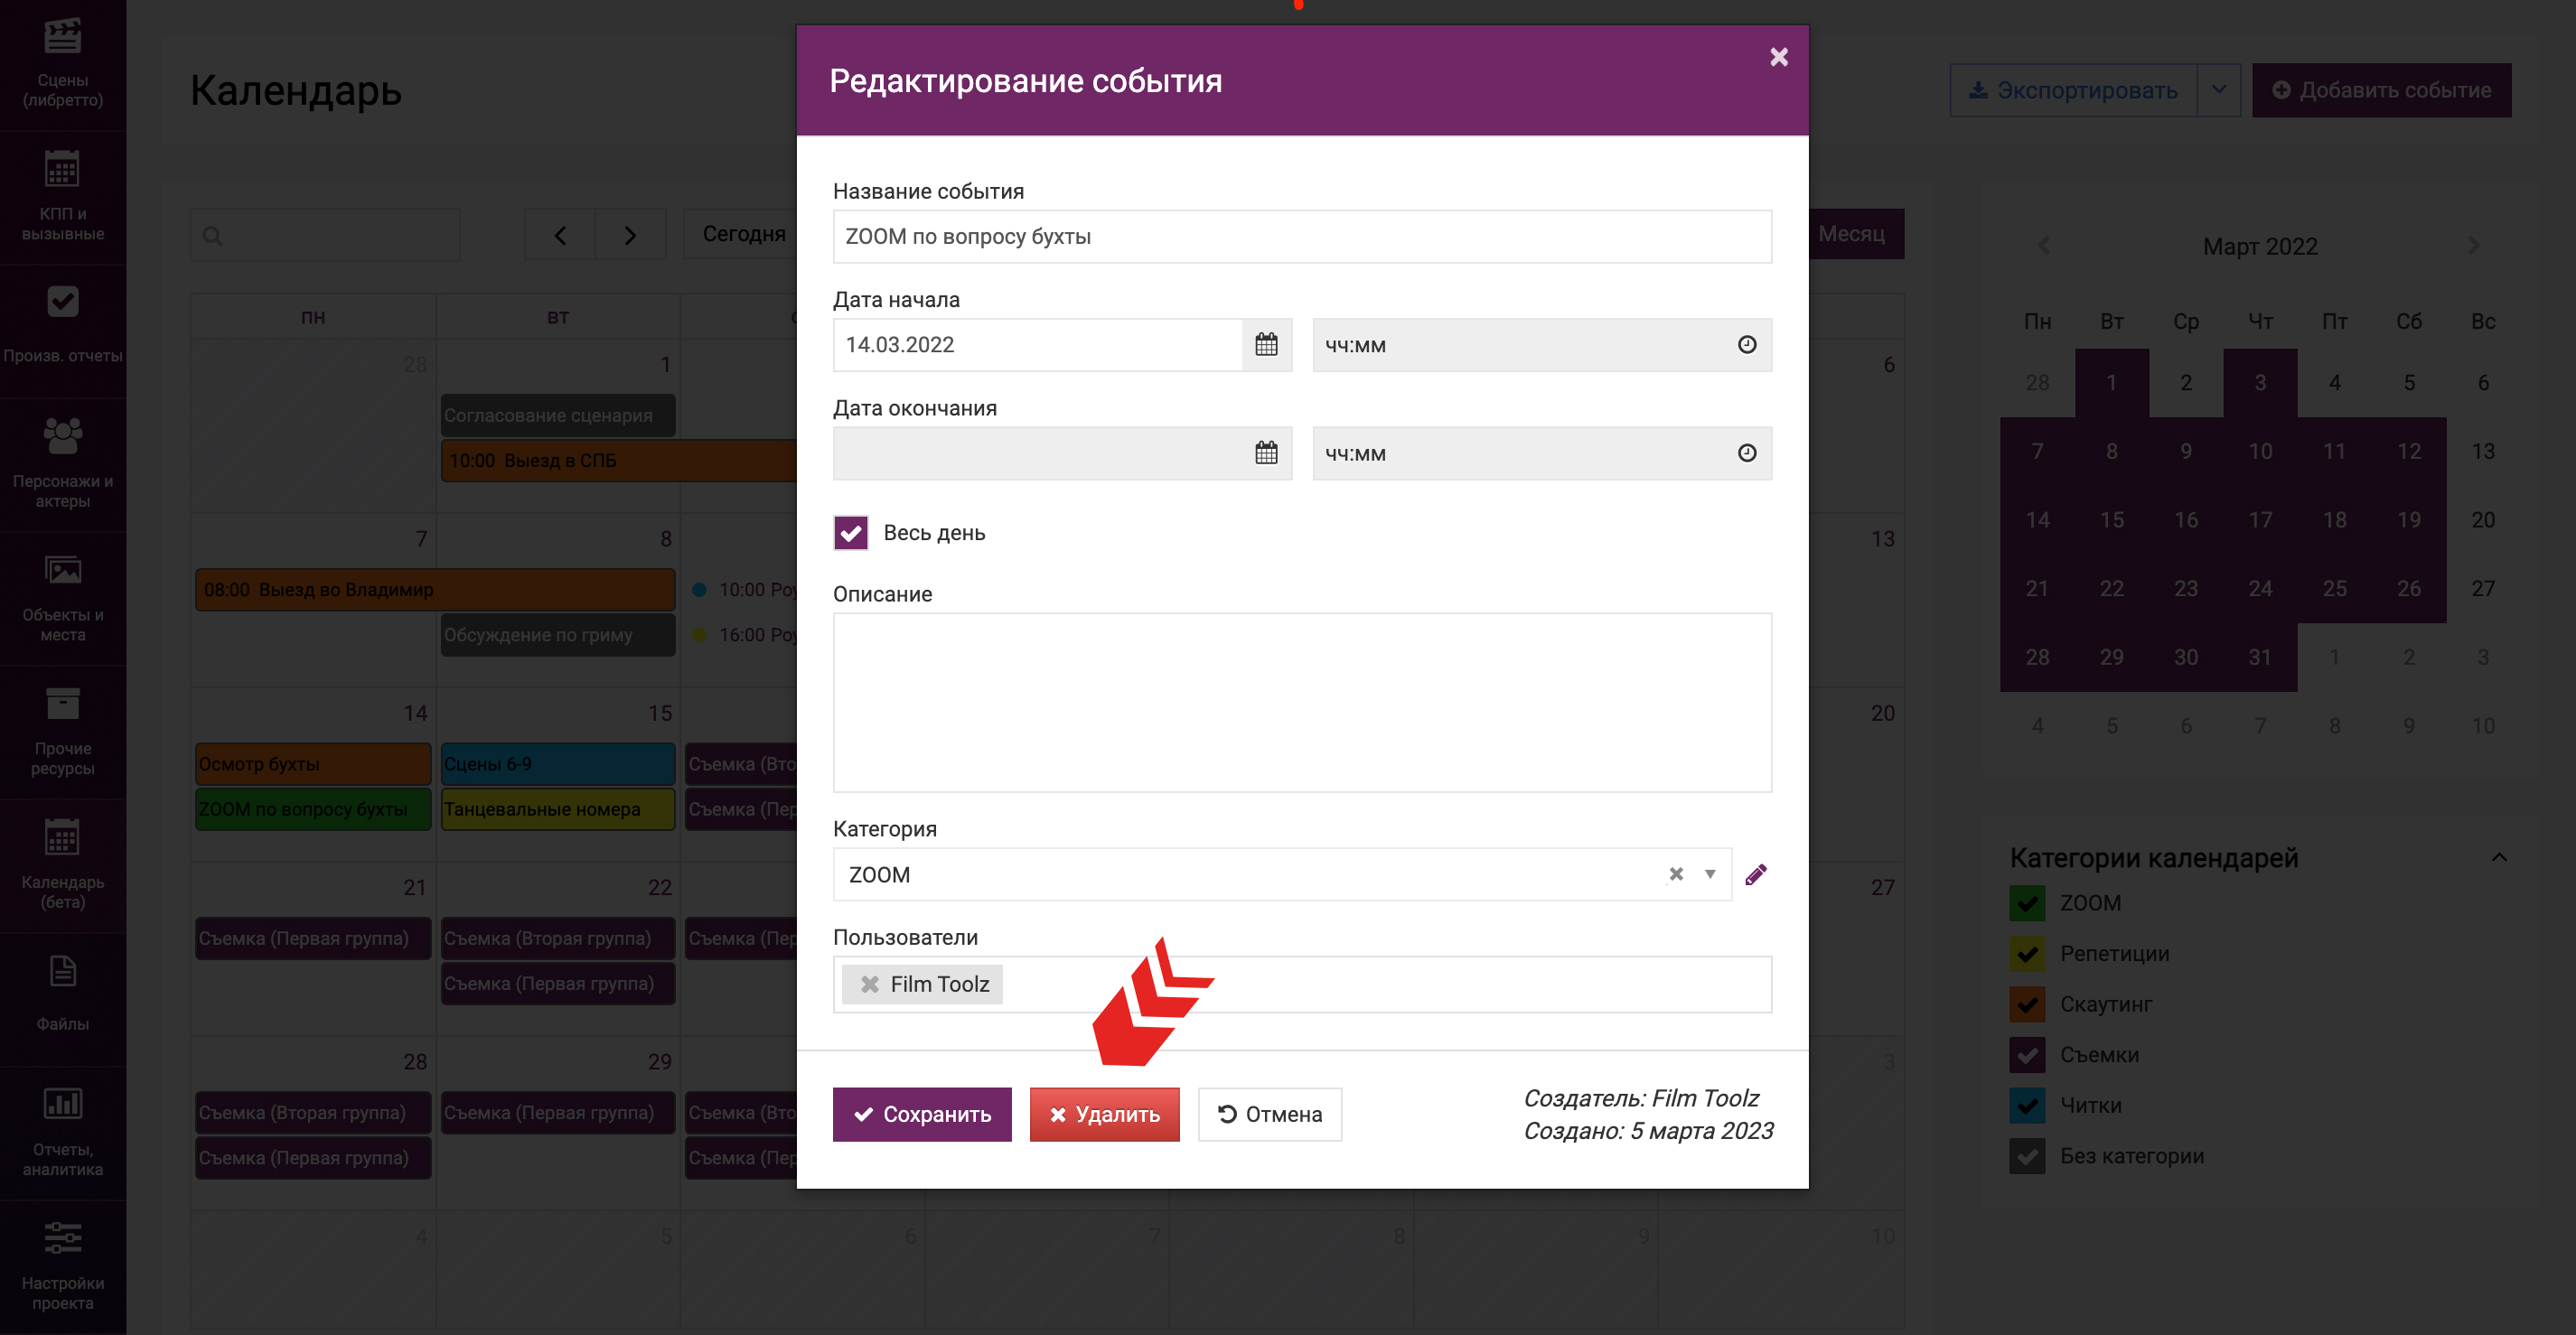The height and width of the screenshot is (1335, 2576).
Task: Open Отчеты, аналитика sidebar section
Action: (62, 1132)
